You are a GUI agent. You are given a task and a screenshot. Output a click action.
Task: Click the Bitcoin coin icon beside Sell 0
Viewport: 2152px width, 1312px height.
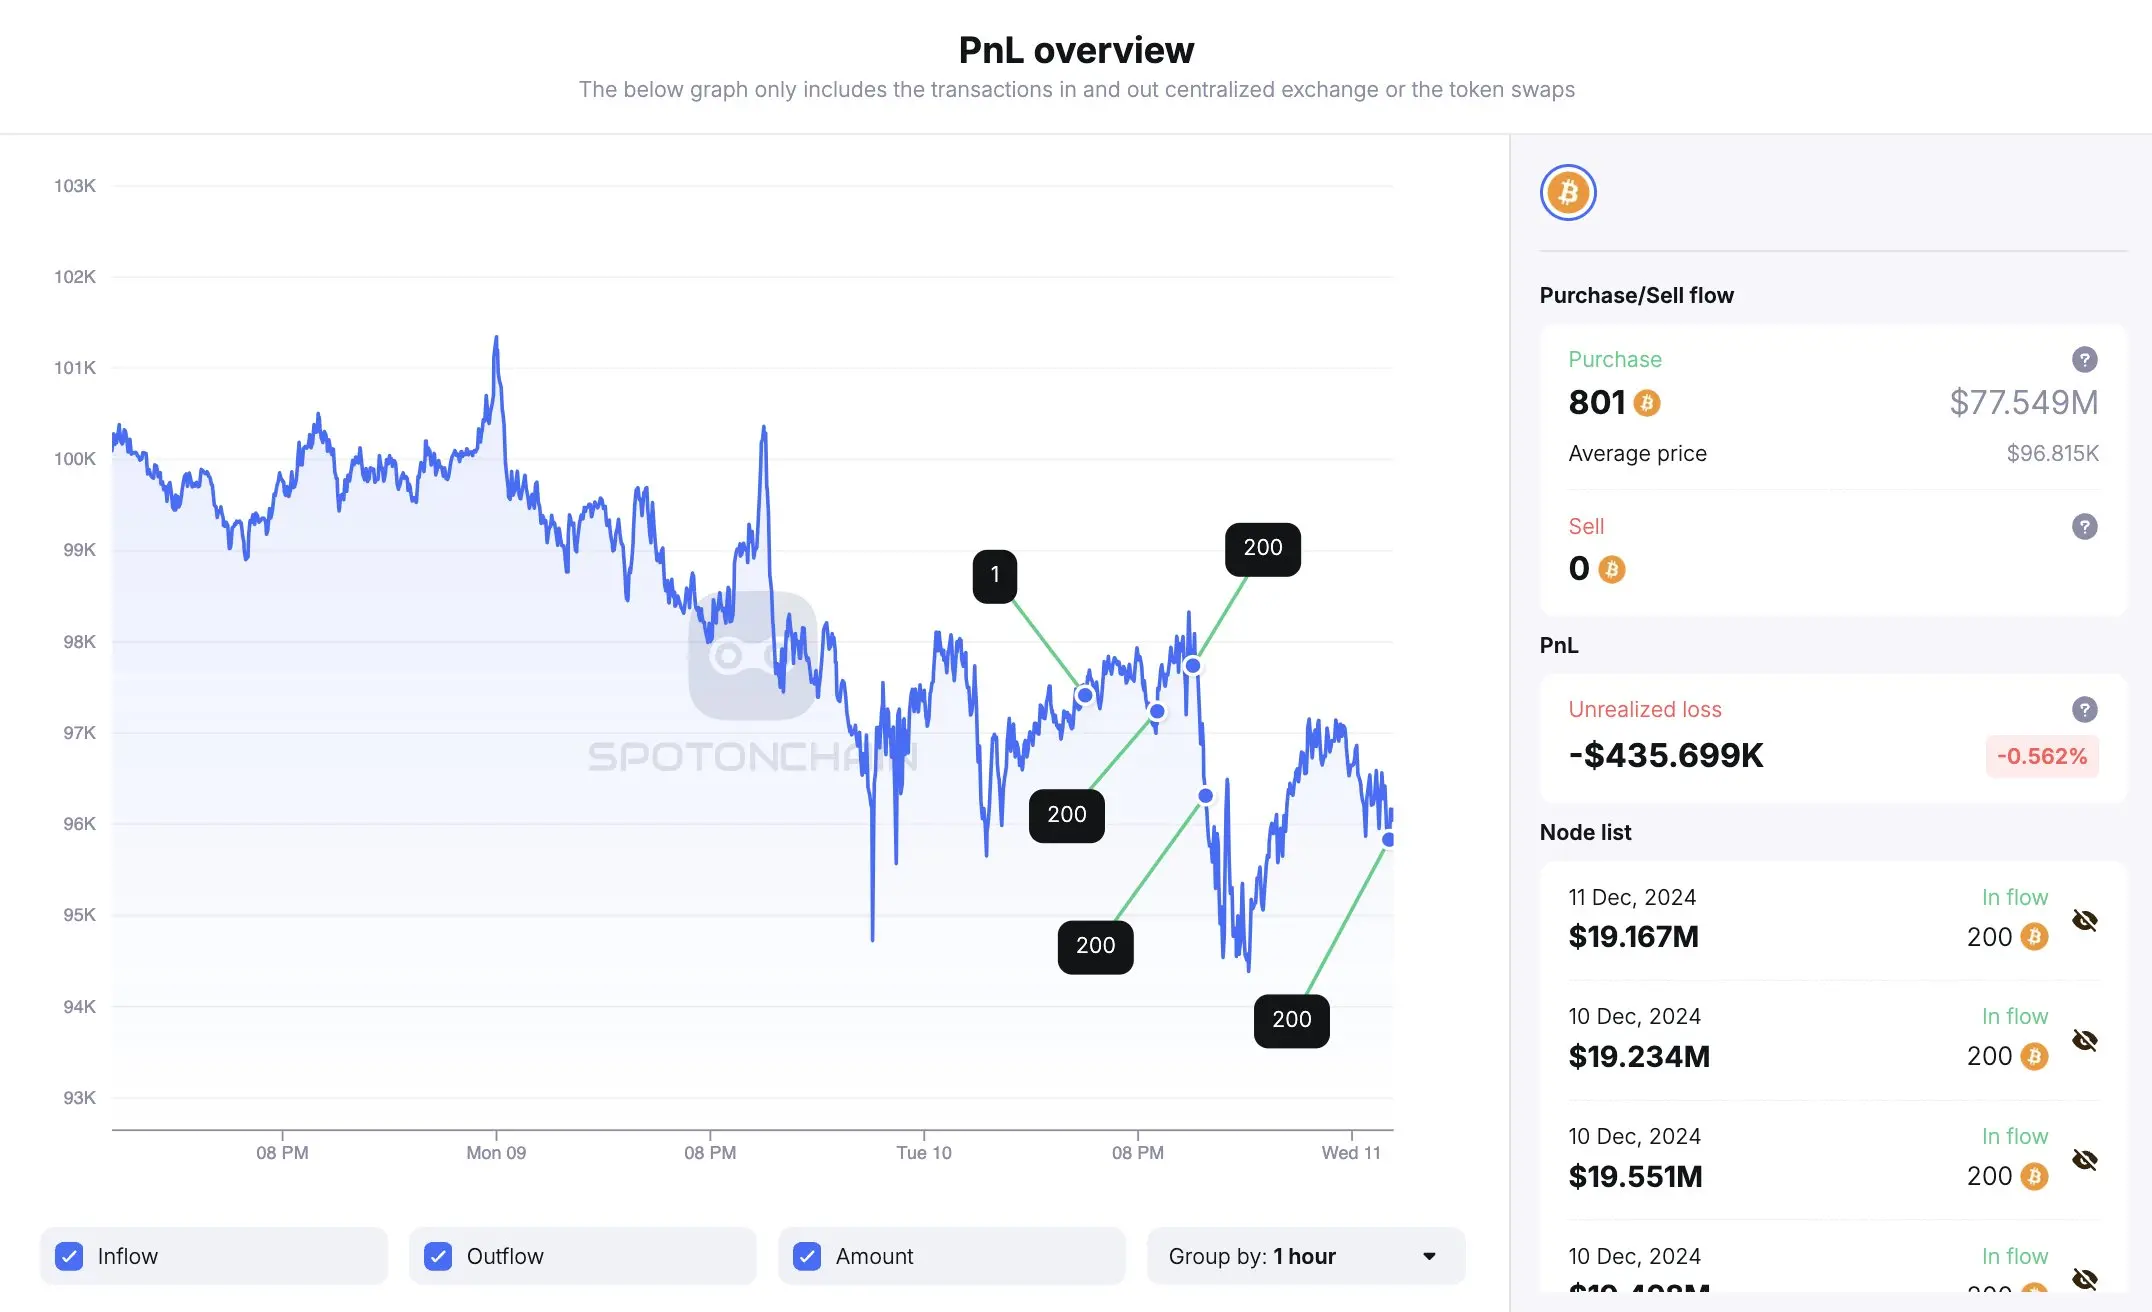[x=1611, y=569]
